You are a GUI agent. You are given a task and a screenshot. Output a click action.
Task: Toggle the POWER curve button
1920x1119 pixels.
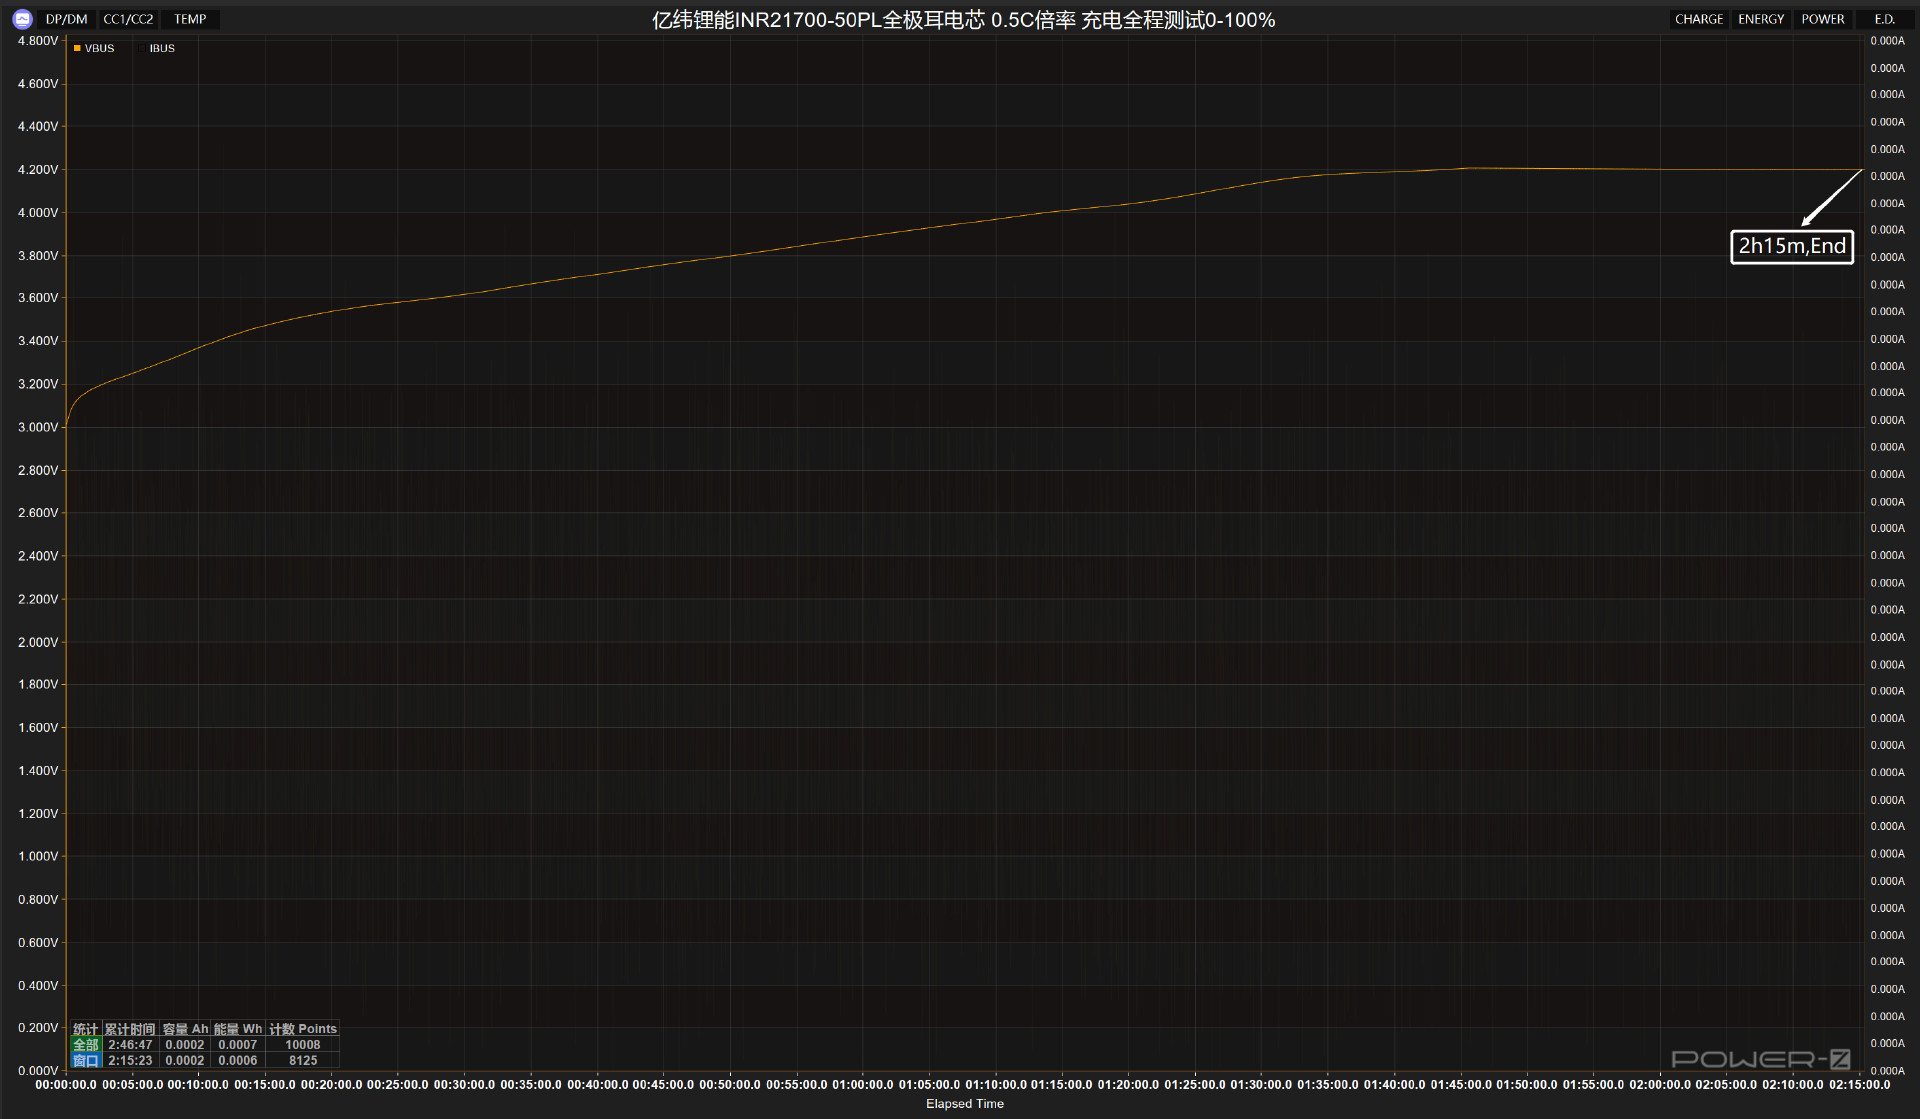click(x=1823, y=19)
